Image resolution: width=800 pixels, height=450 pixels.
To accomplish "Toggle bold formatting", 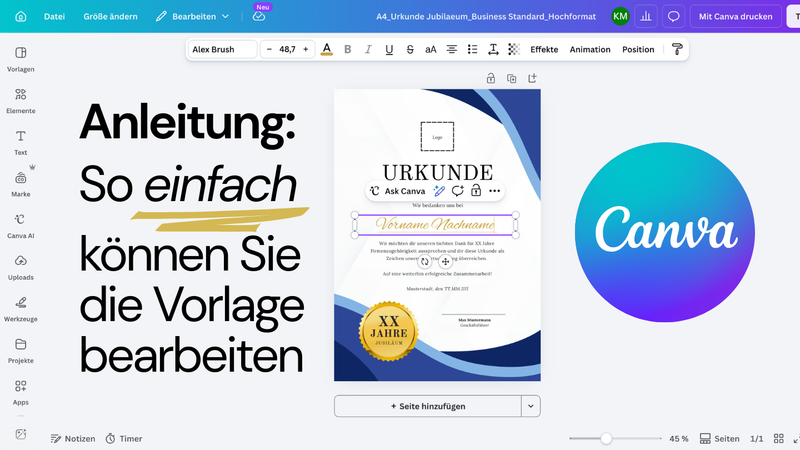I will (347, 49).
